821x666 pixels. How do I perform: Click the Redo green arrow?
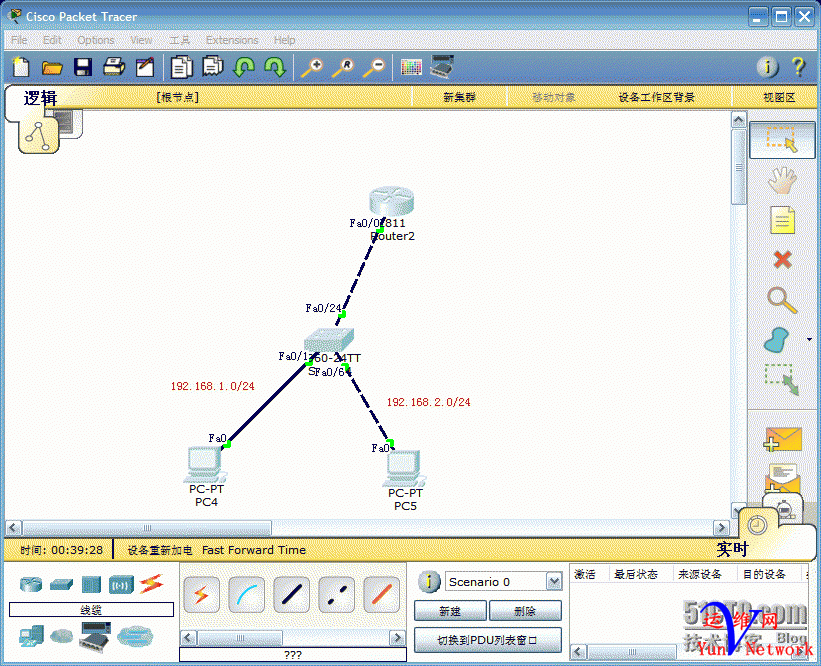pyautogui.click(x=275, y=67)
